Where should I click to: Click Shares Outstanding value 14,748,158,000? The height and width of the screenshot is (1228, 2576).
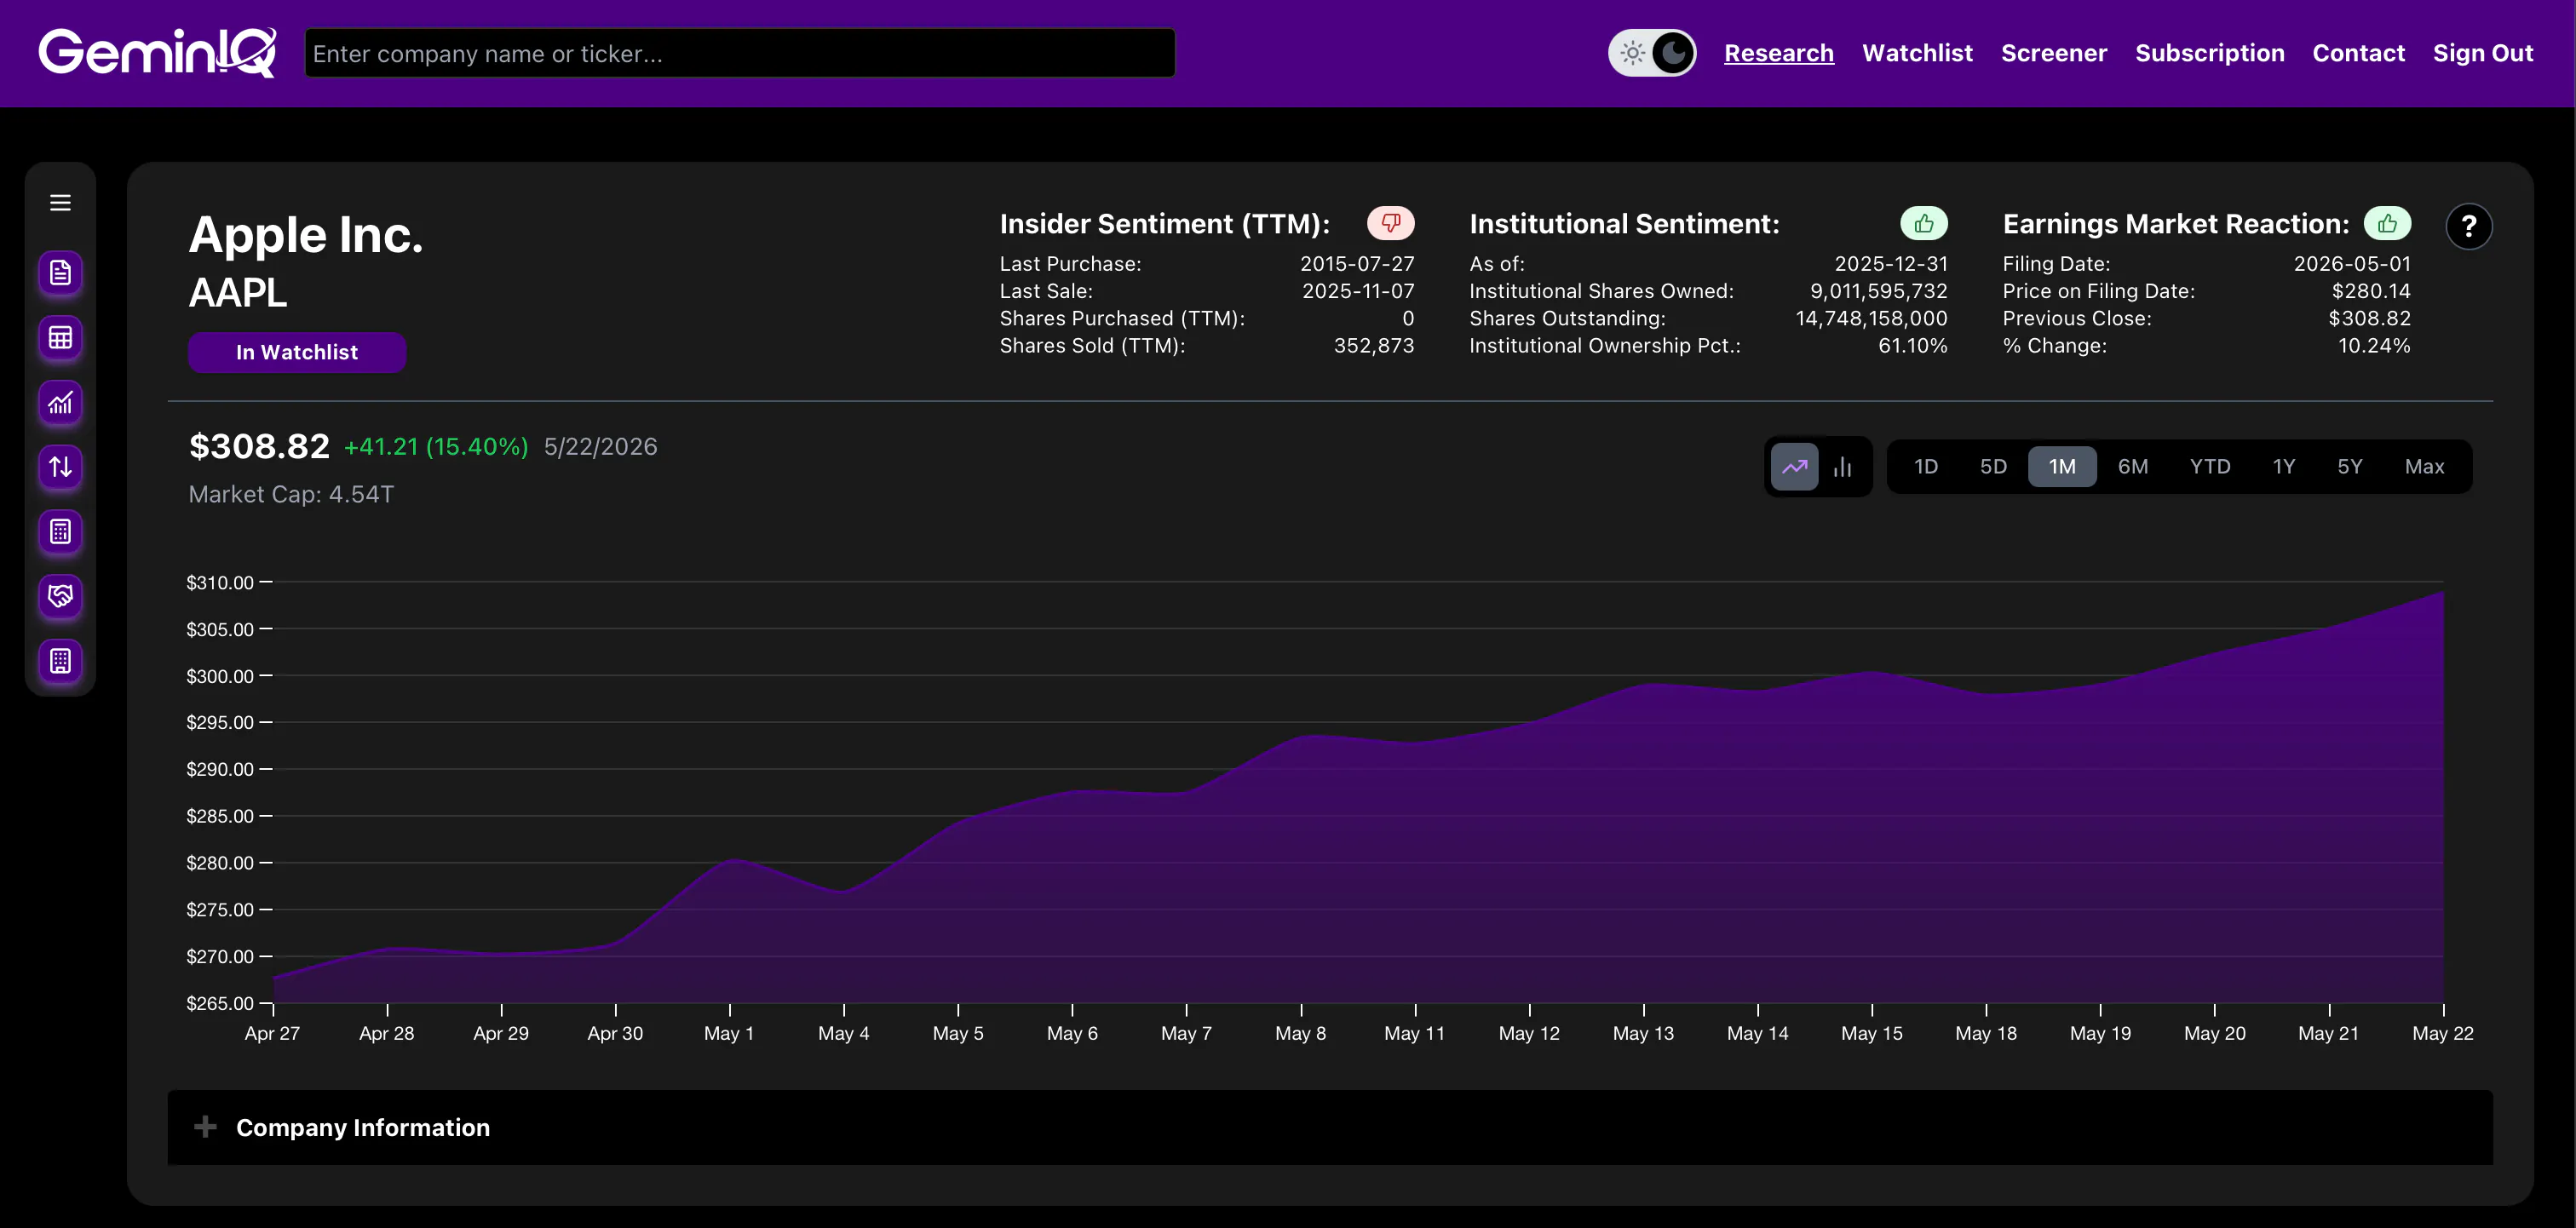tap(1871, 319)
